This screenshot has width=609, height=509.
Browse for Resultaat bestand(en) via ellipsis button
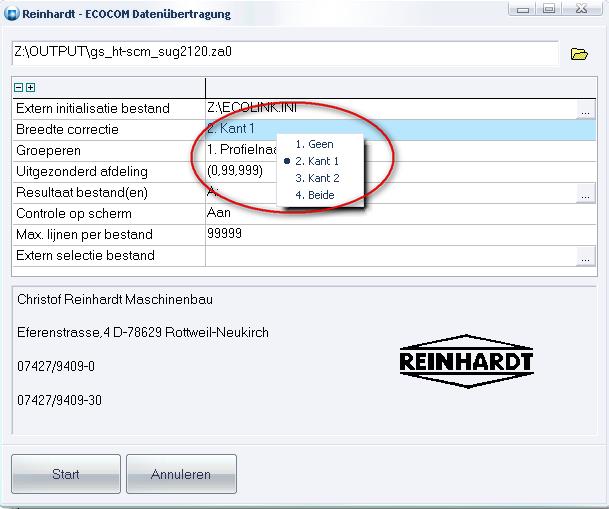pos(586,193)
